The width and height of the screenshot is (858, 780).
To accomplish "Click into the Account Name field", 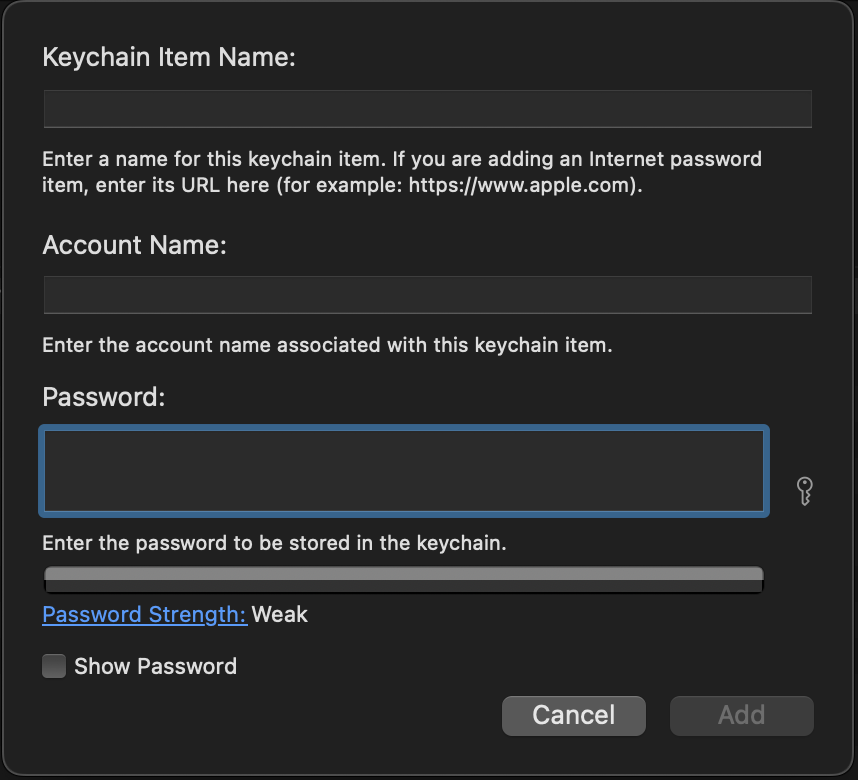I will pos(427,296).
